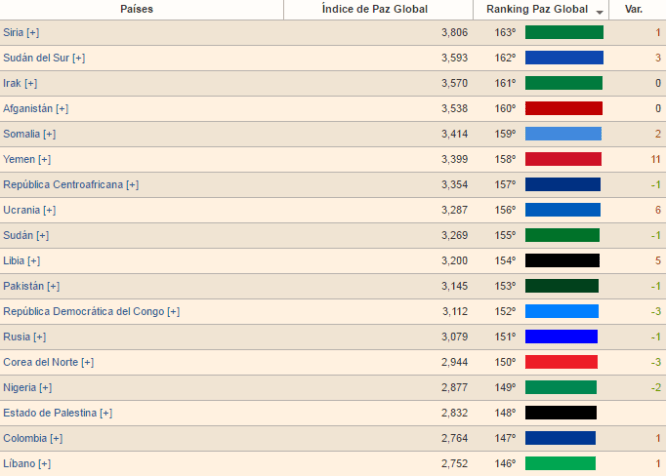Expand the [+] next to Líbano
Screen dimensions: 666x476
click(45, 464)
